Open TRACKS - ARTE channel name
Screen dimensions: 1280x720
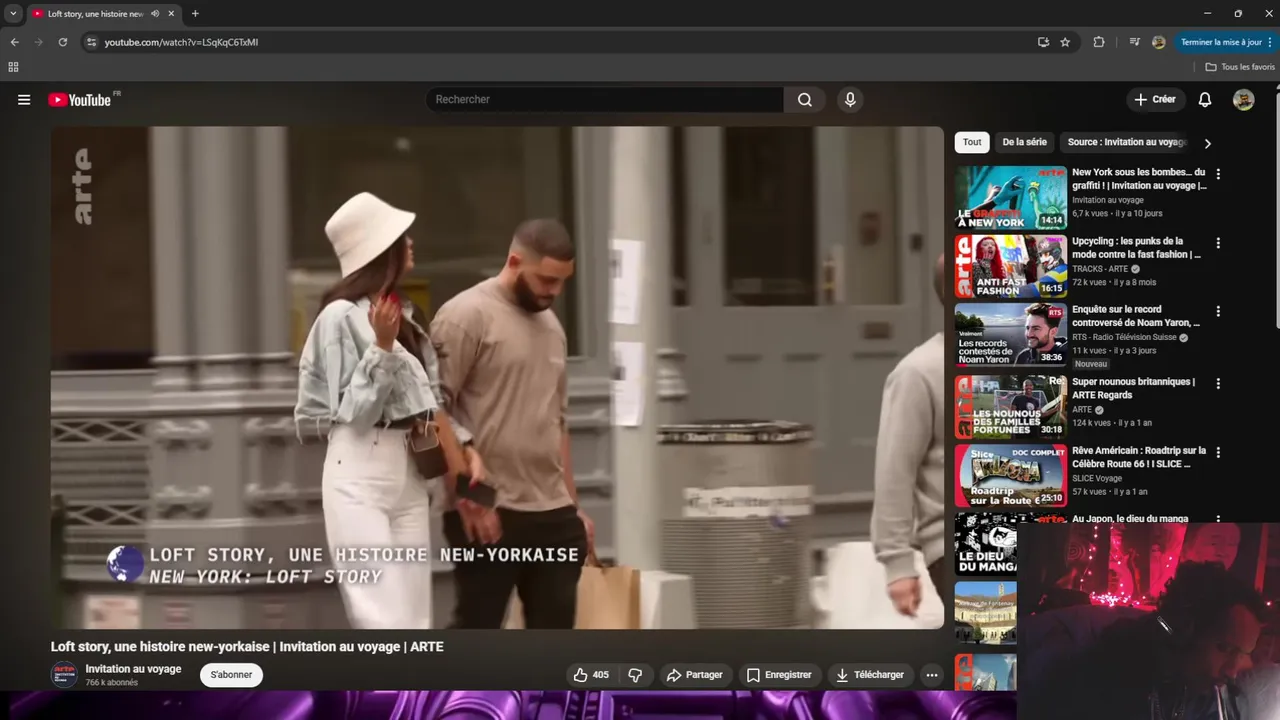[1100, 269]
